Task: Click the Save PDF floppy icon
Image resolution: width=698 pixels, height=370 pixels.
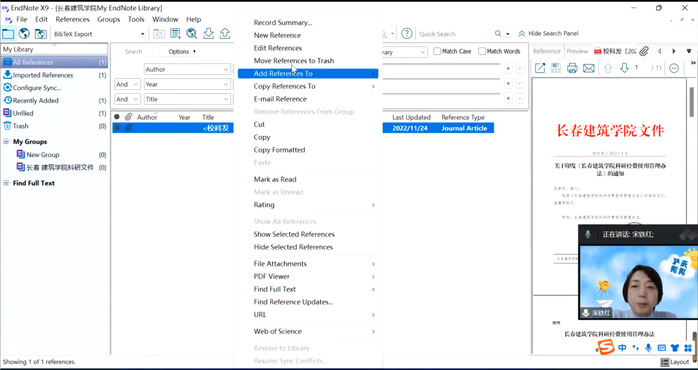Action: click(556, 68)
